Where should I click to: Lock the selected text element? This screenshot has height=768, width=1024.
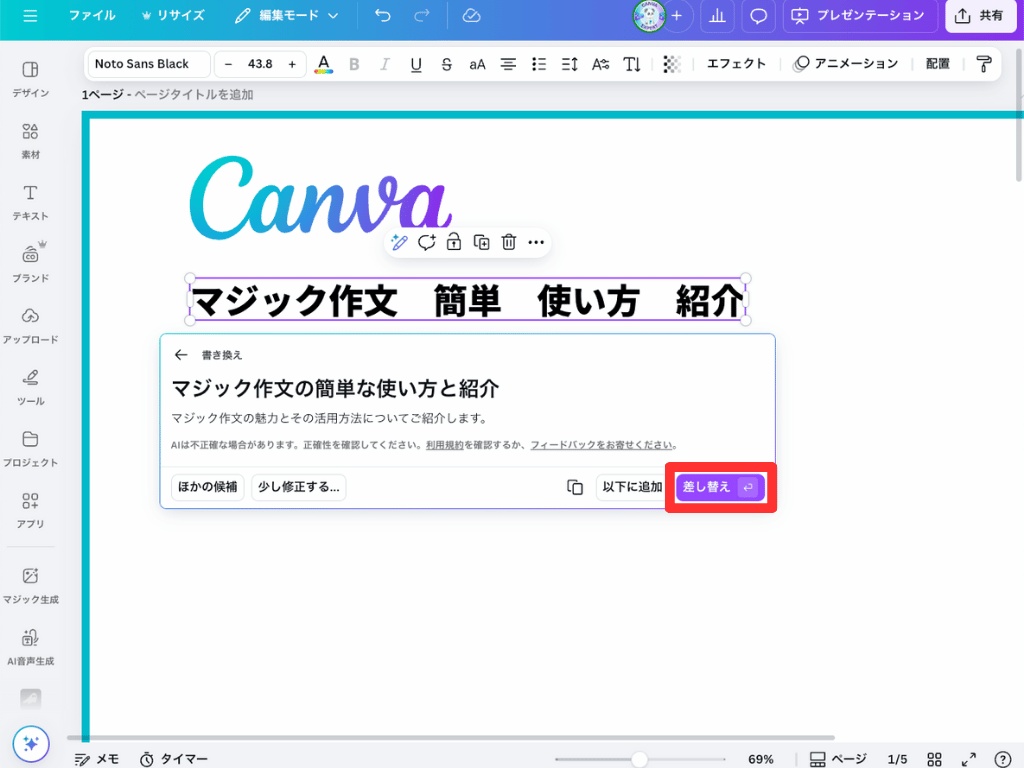point(454,243)
